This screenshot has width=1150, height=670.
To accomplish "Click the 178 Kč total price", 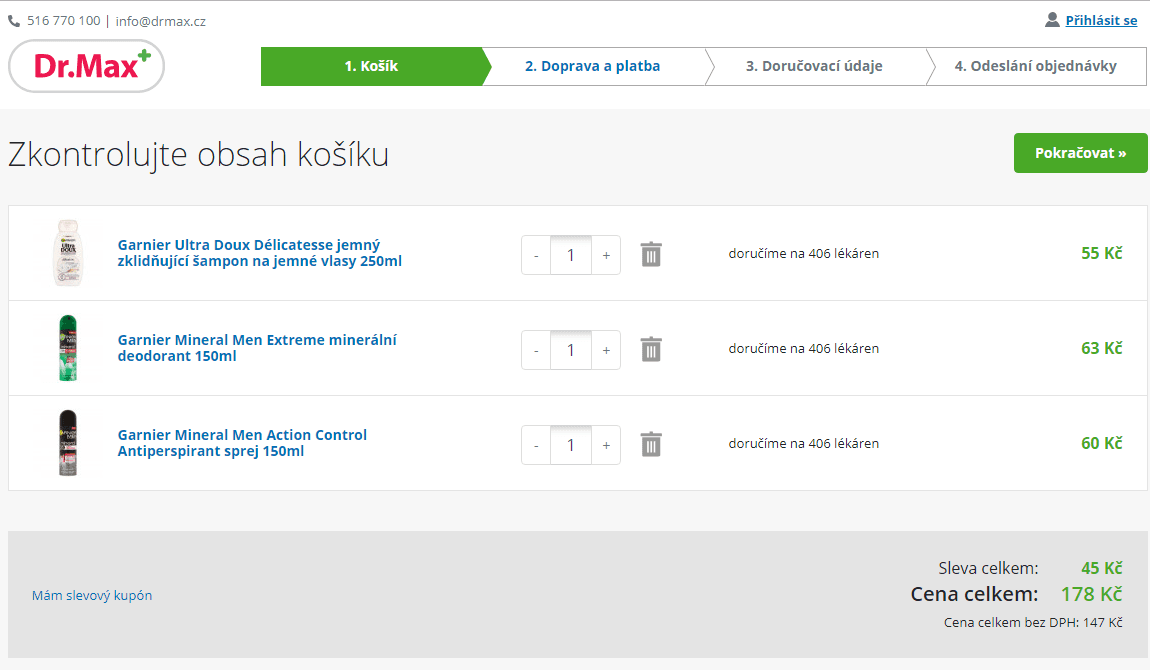I will point(1091,594).
